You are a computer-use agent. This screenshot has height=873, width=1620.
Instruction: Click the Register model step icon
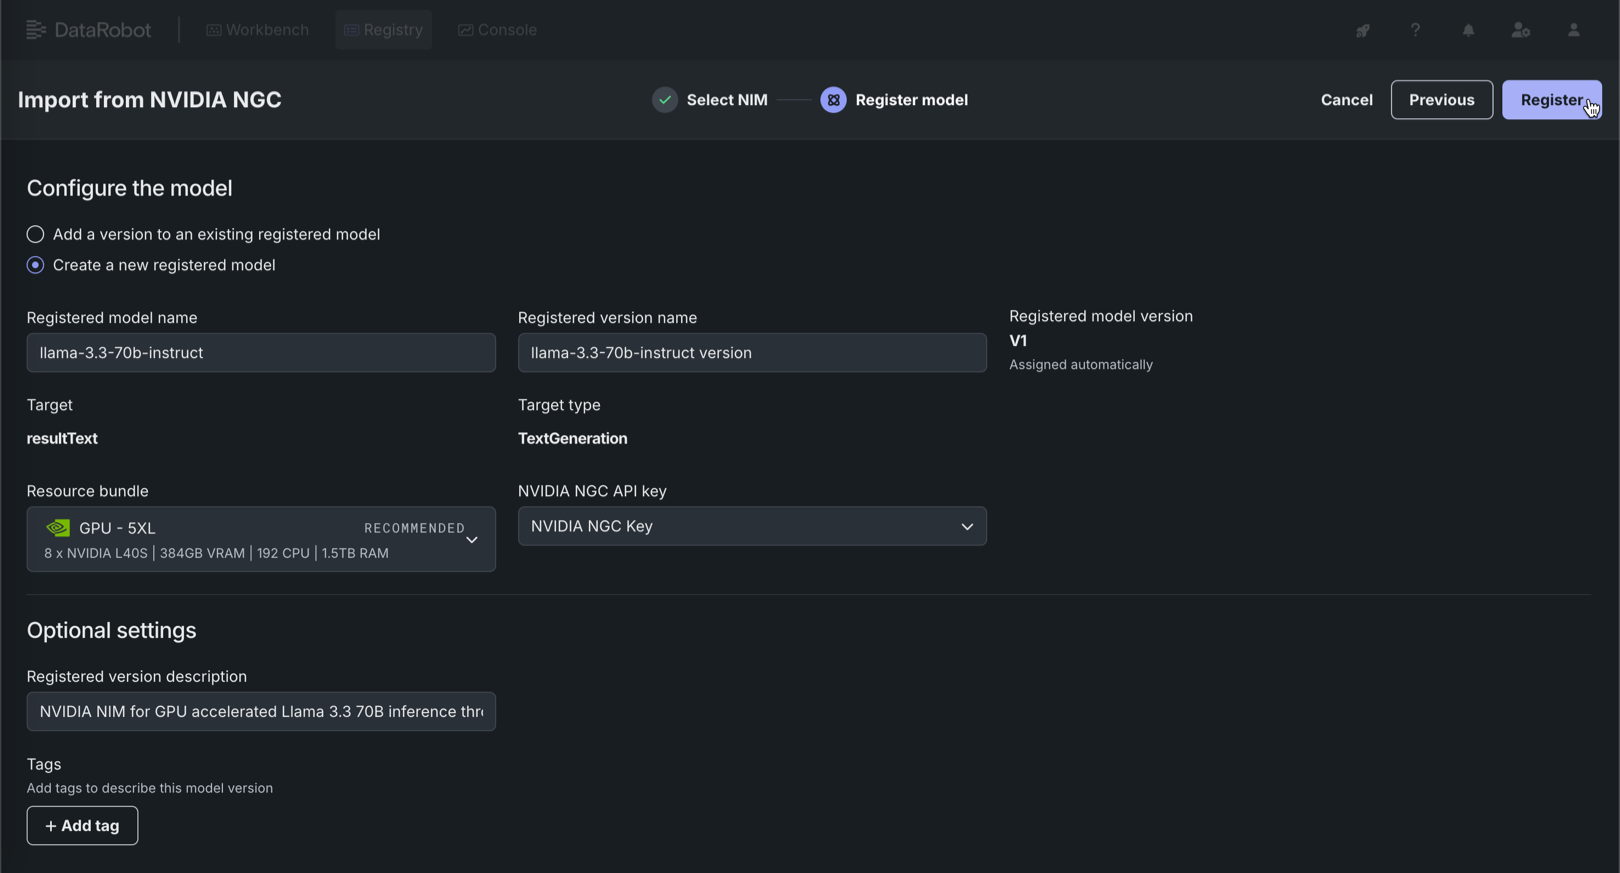tap(833, 100)
